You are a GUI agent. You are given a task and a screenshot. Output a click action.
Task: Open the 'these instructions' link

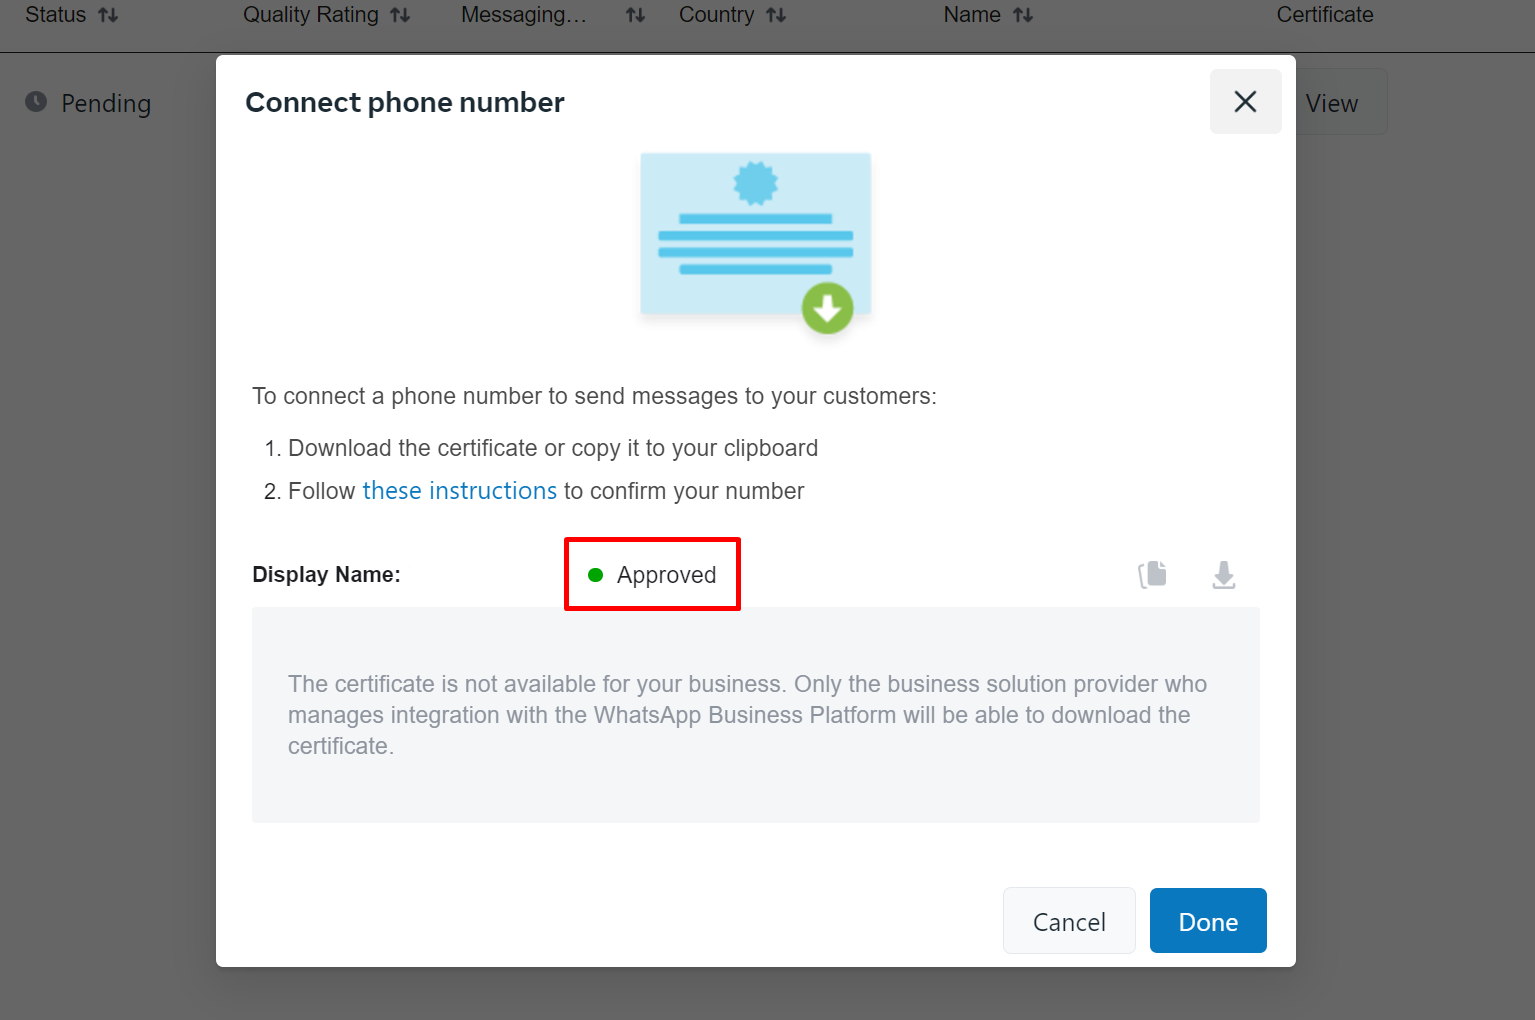pos(459,491)
